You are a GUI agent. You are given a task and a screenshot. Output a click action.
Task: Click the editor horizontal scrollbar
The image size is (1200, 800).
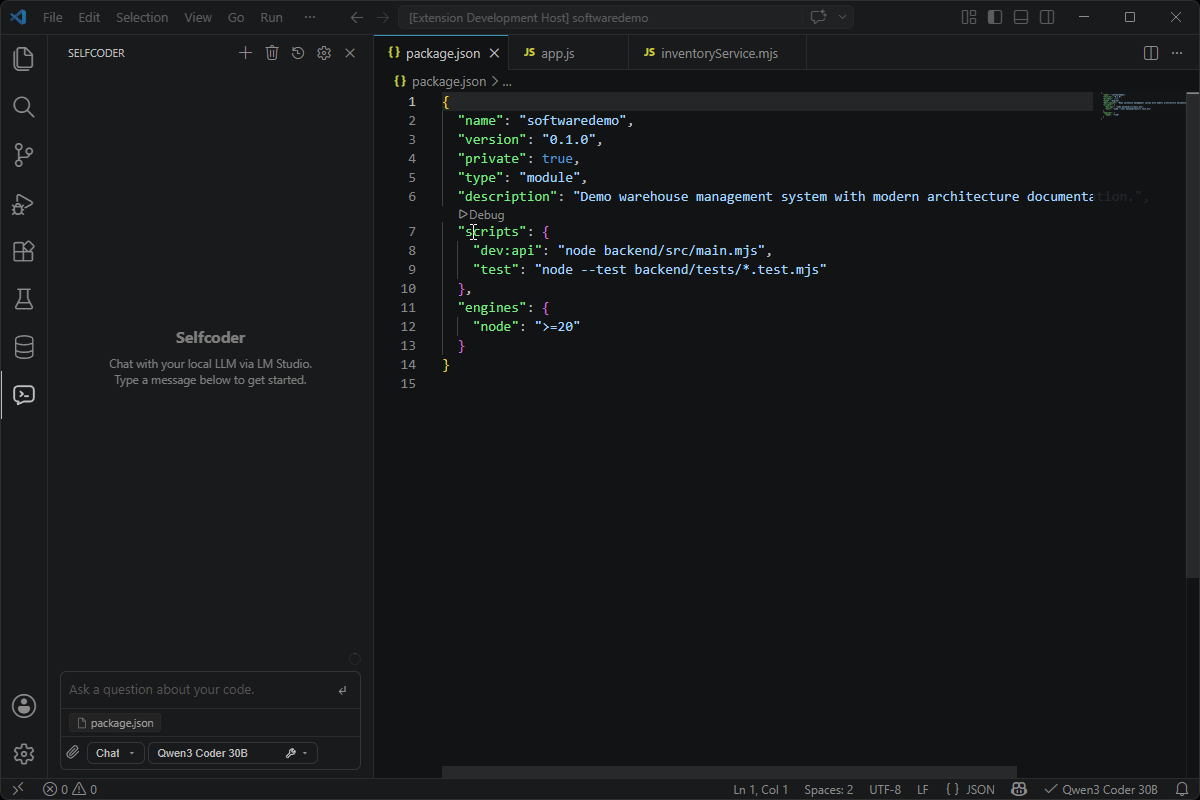coord(729,772)
